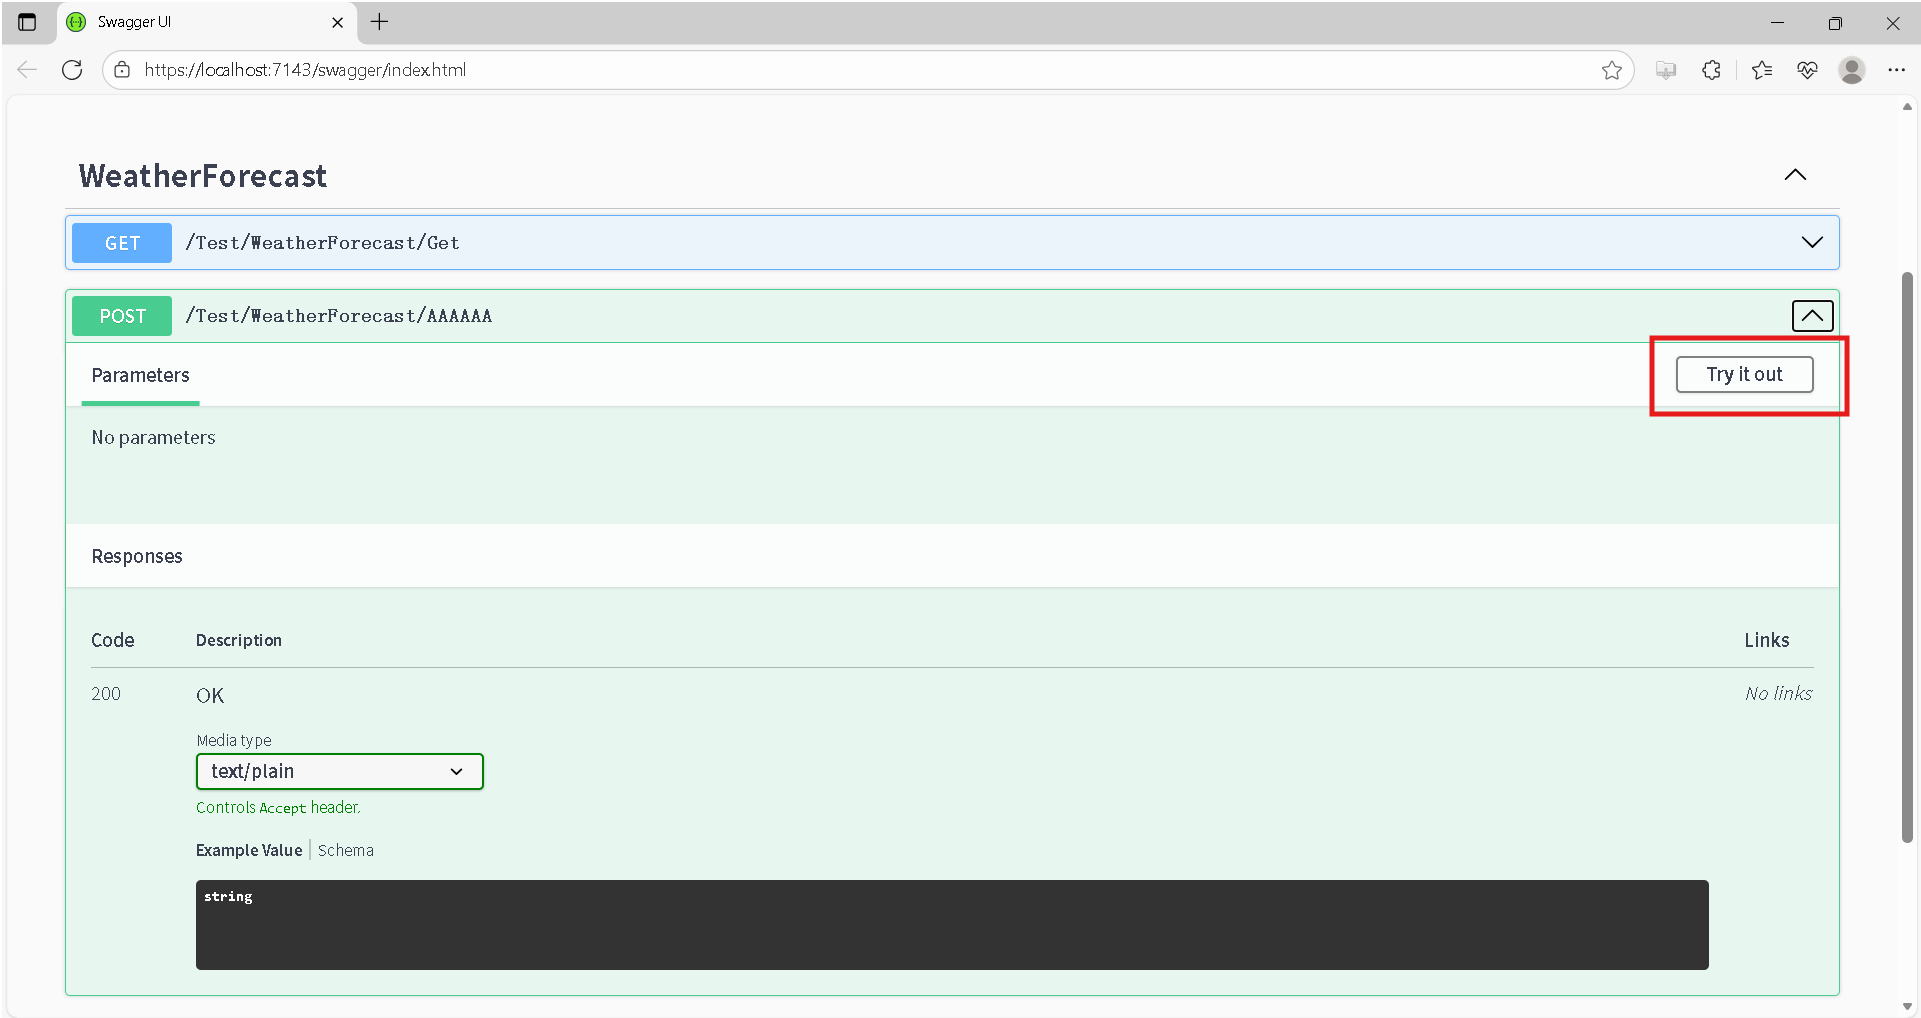Click the /Test/WeatherForecast/Get path
Image resolution: width=1921 pixels, height=1018 pixels.
pyautogui.click(x=323, y=243)
